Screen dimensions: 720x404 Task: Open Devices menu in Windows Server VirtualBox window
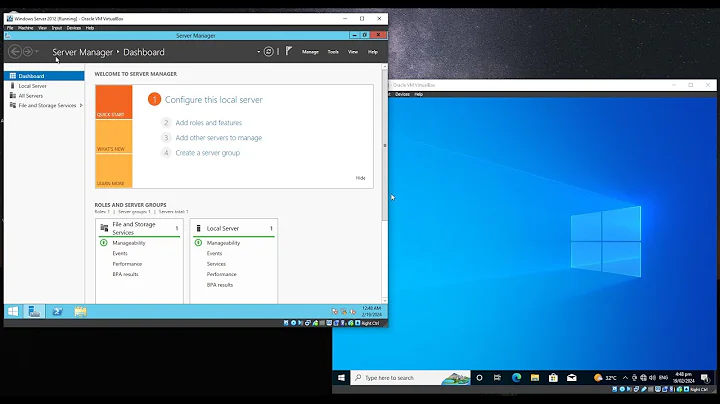click(x=73, y=28)
